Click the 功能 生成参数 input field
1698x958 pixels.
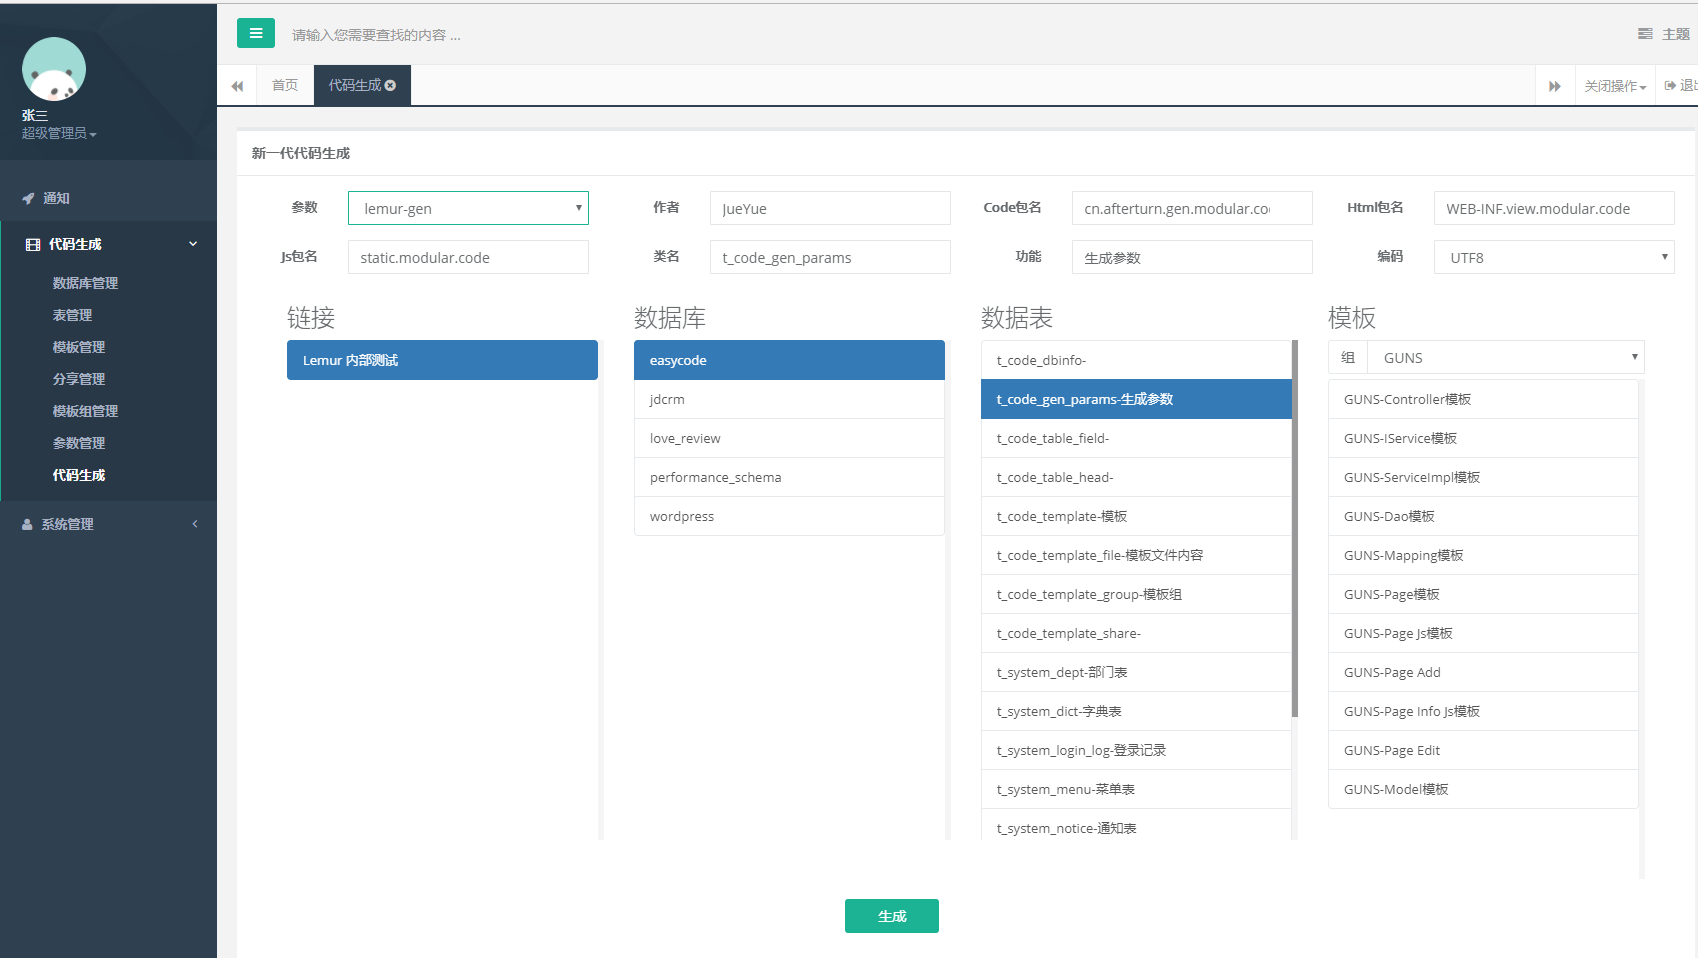point(1192,257)
